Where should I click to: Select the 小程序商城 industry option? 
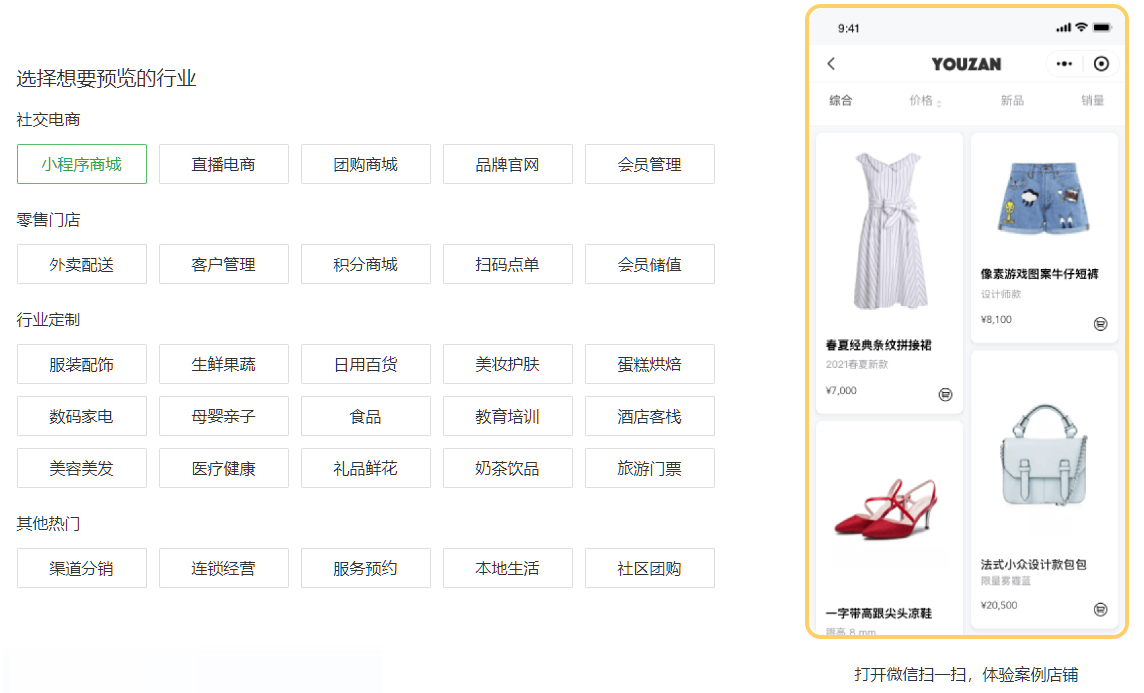(82, 164)
